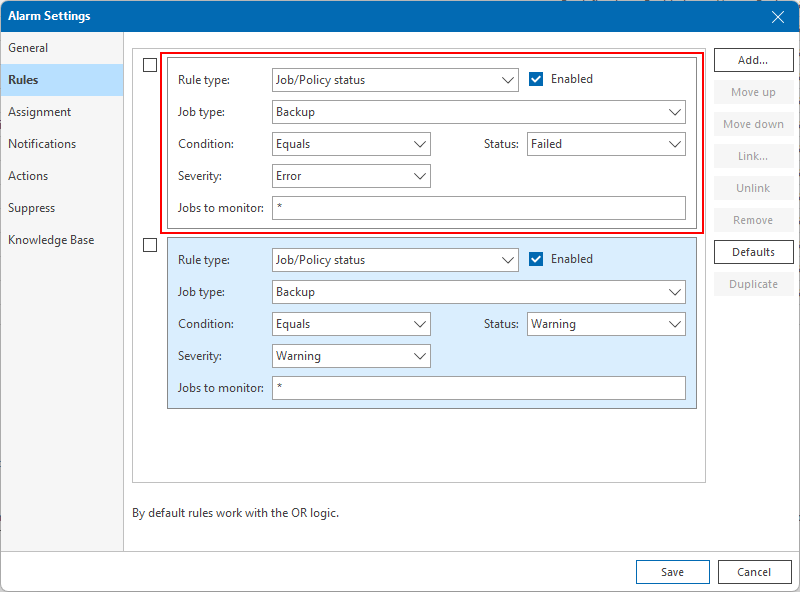Uncheck Enabled for the Failed status rule
Viewport: 800px width, 592px height.
tap(536, 79)
